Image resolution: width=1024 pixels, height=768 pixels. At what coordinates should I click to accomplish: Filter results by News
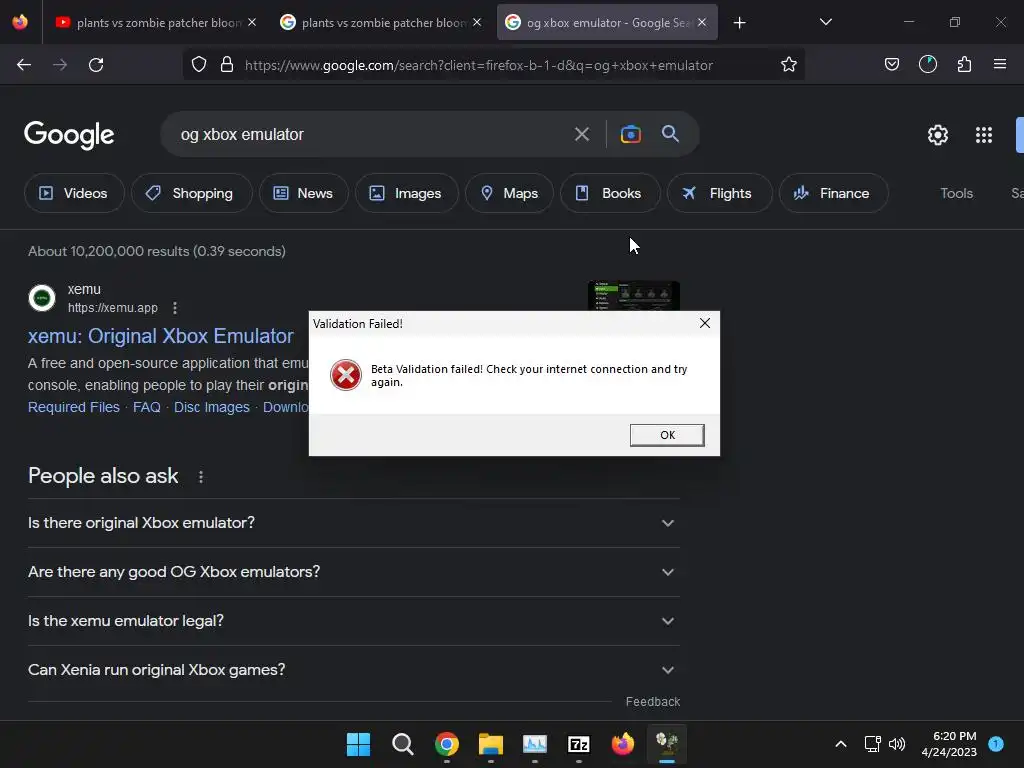(304, 193)
